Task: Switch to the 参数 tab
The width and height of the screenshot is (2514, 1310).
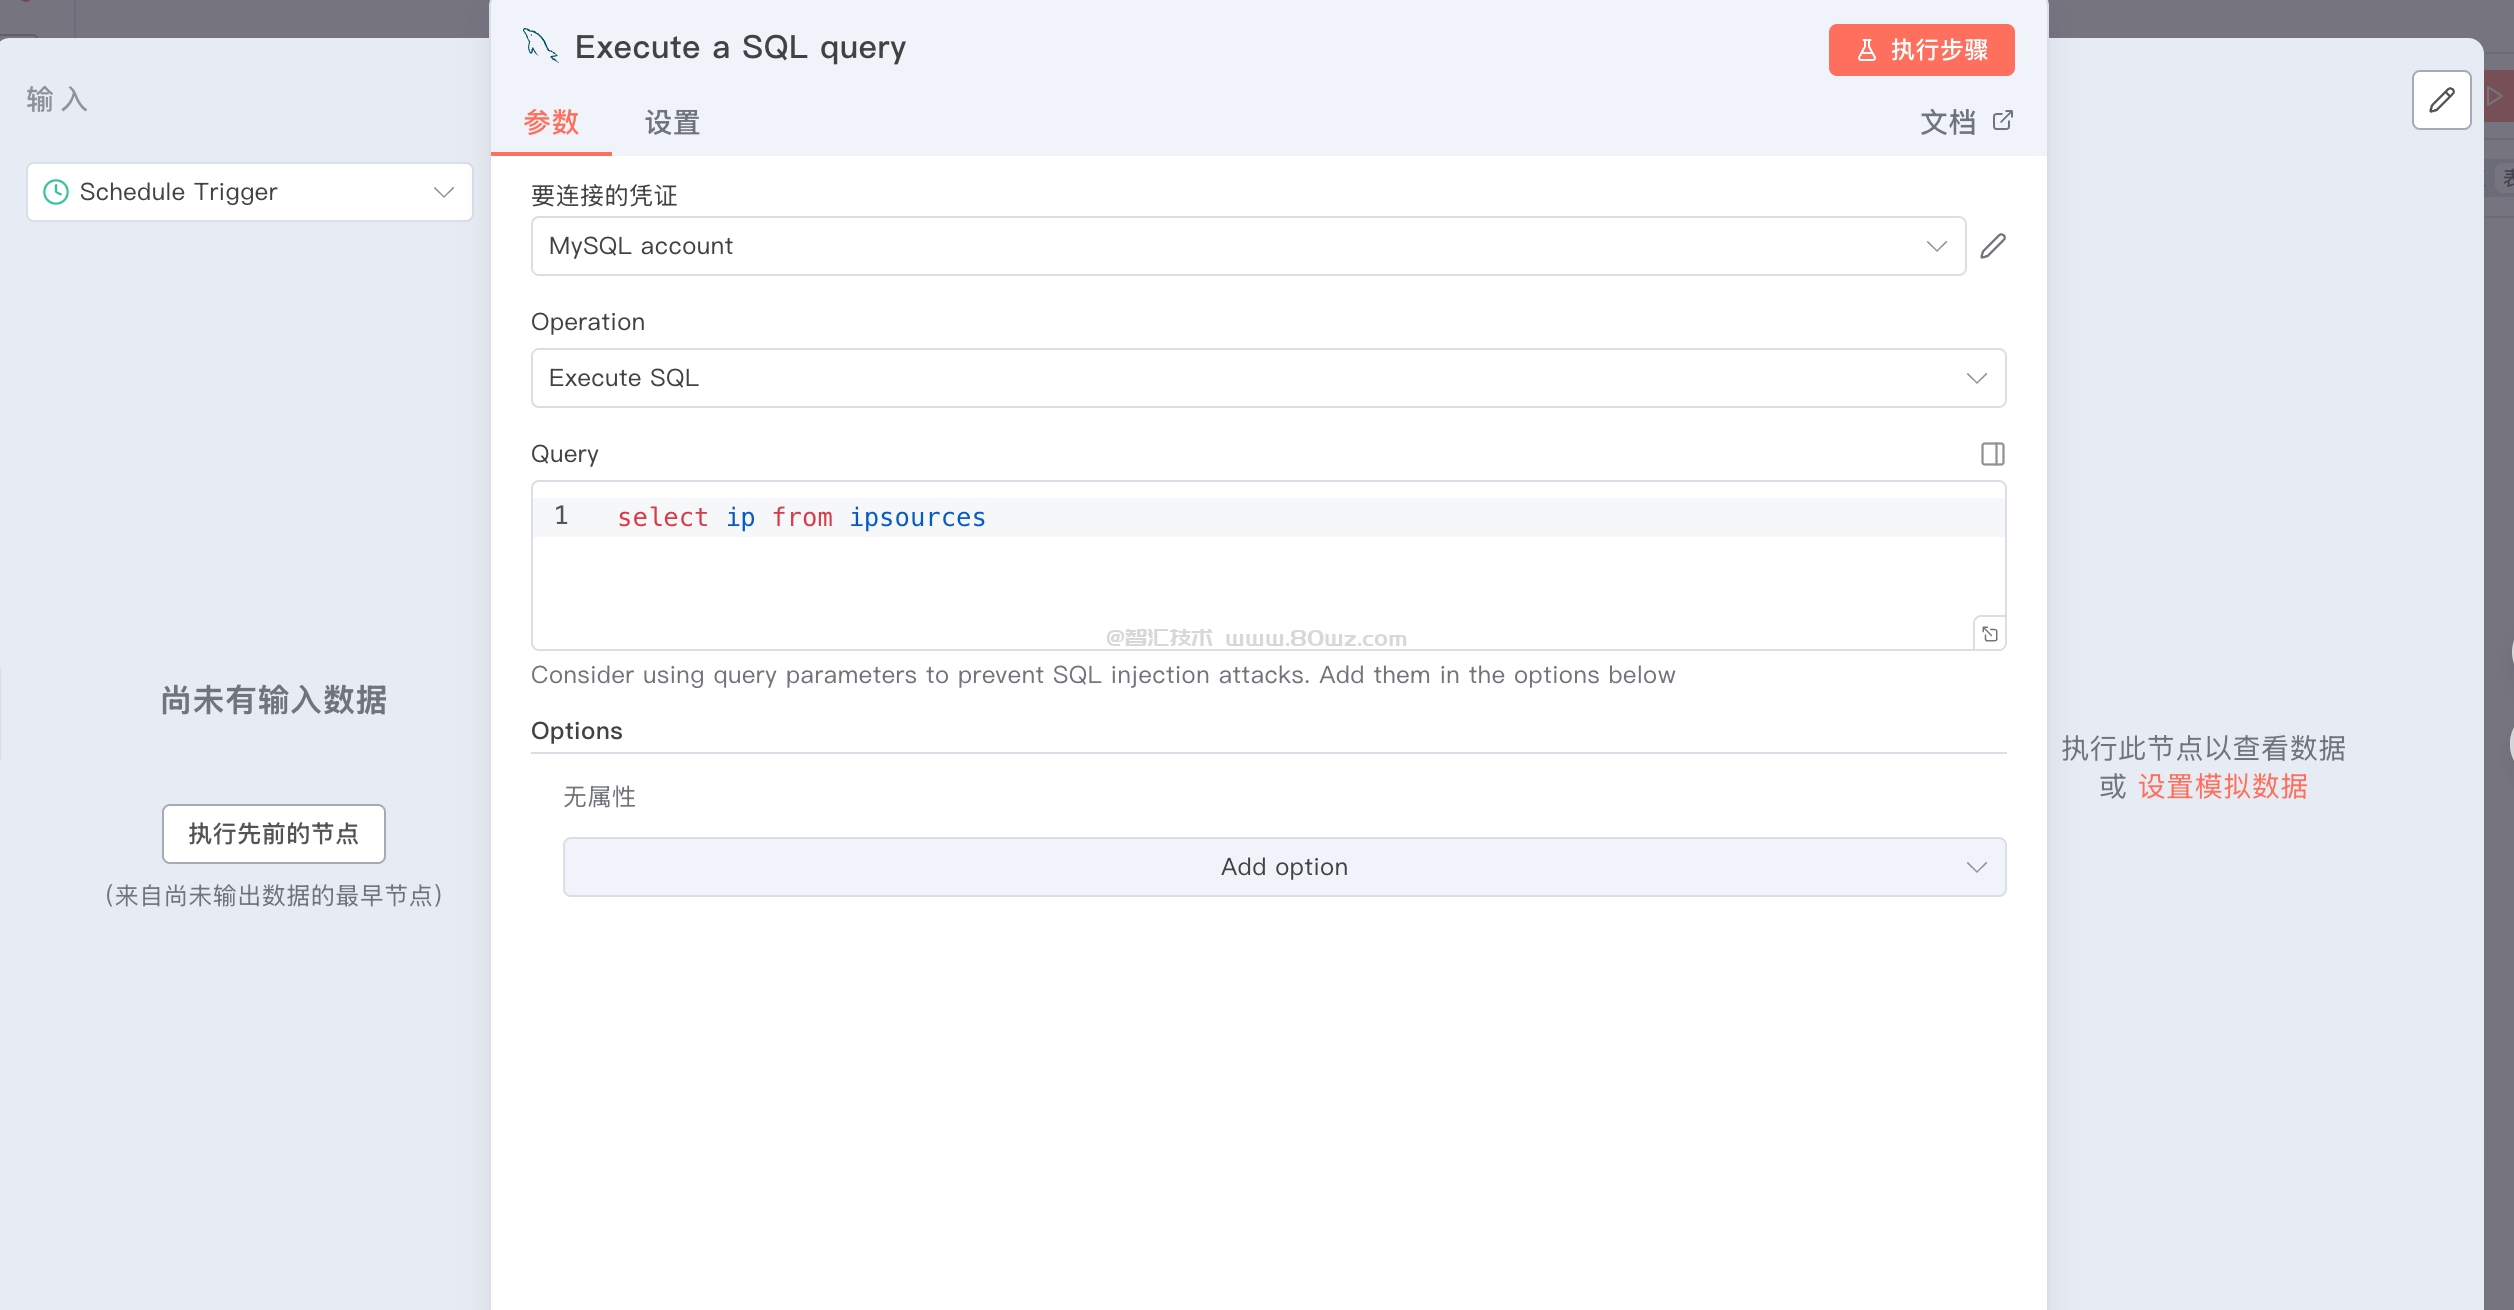Action: point(551,123)
